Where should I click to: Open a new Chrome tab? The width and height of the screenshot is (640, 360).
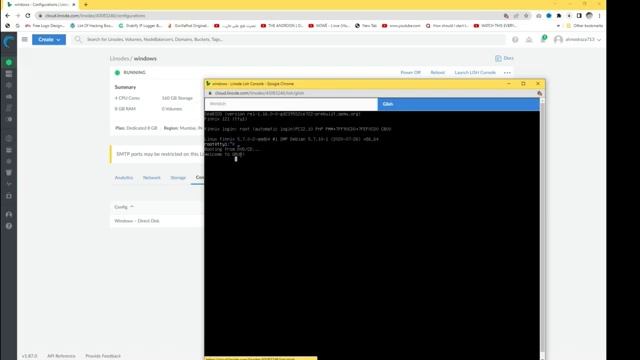[86, 4]
